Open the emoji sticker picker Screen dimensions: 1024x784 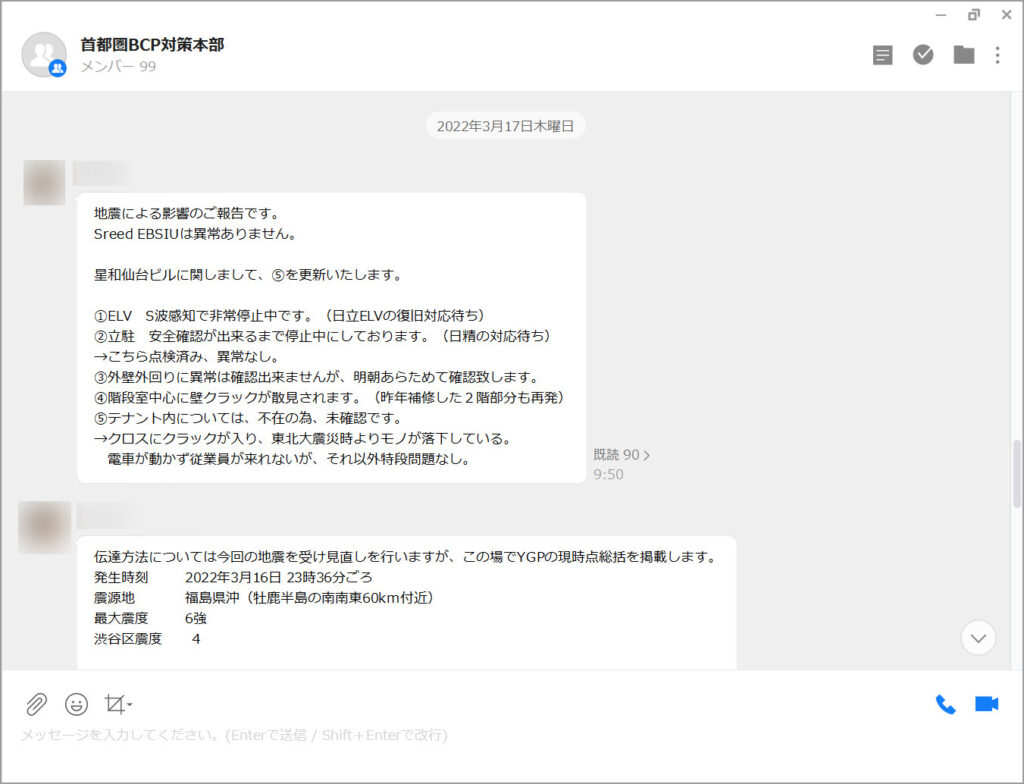(76, 704)
